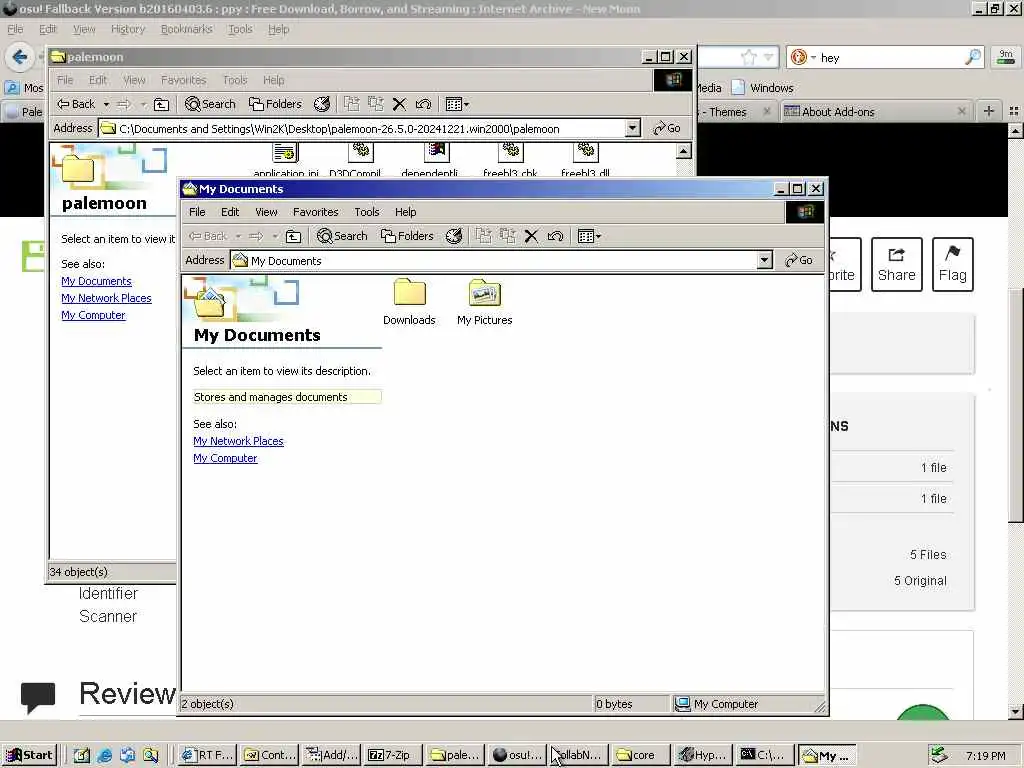
Task: Open Views dropdown in palemoon window toolbar
Action: (456, 104)
